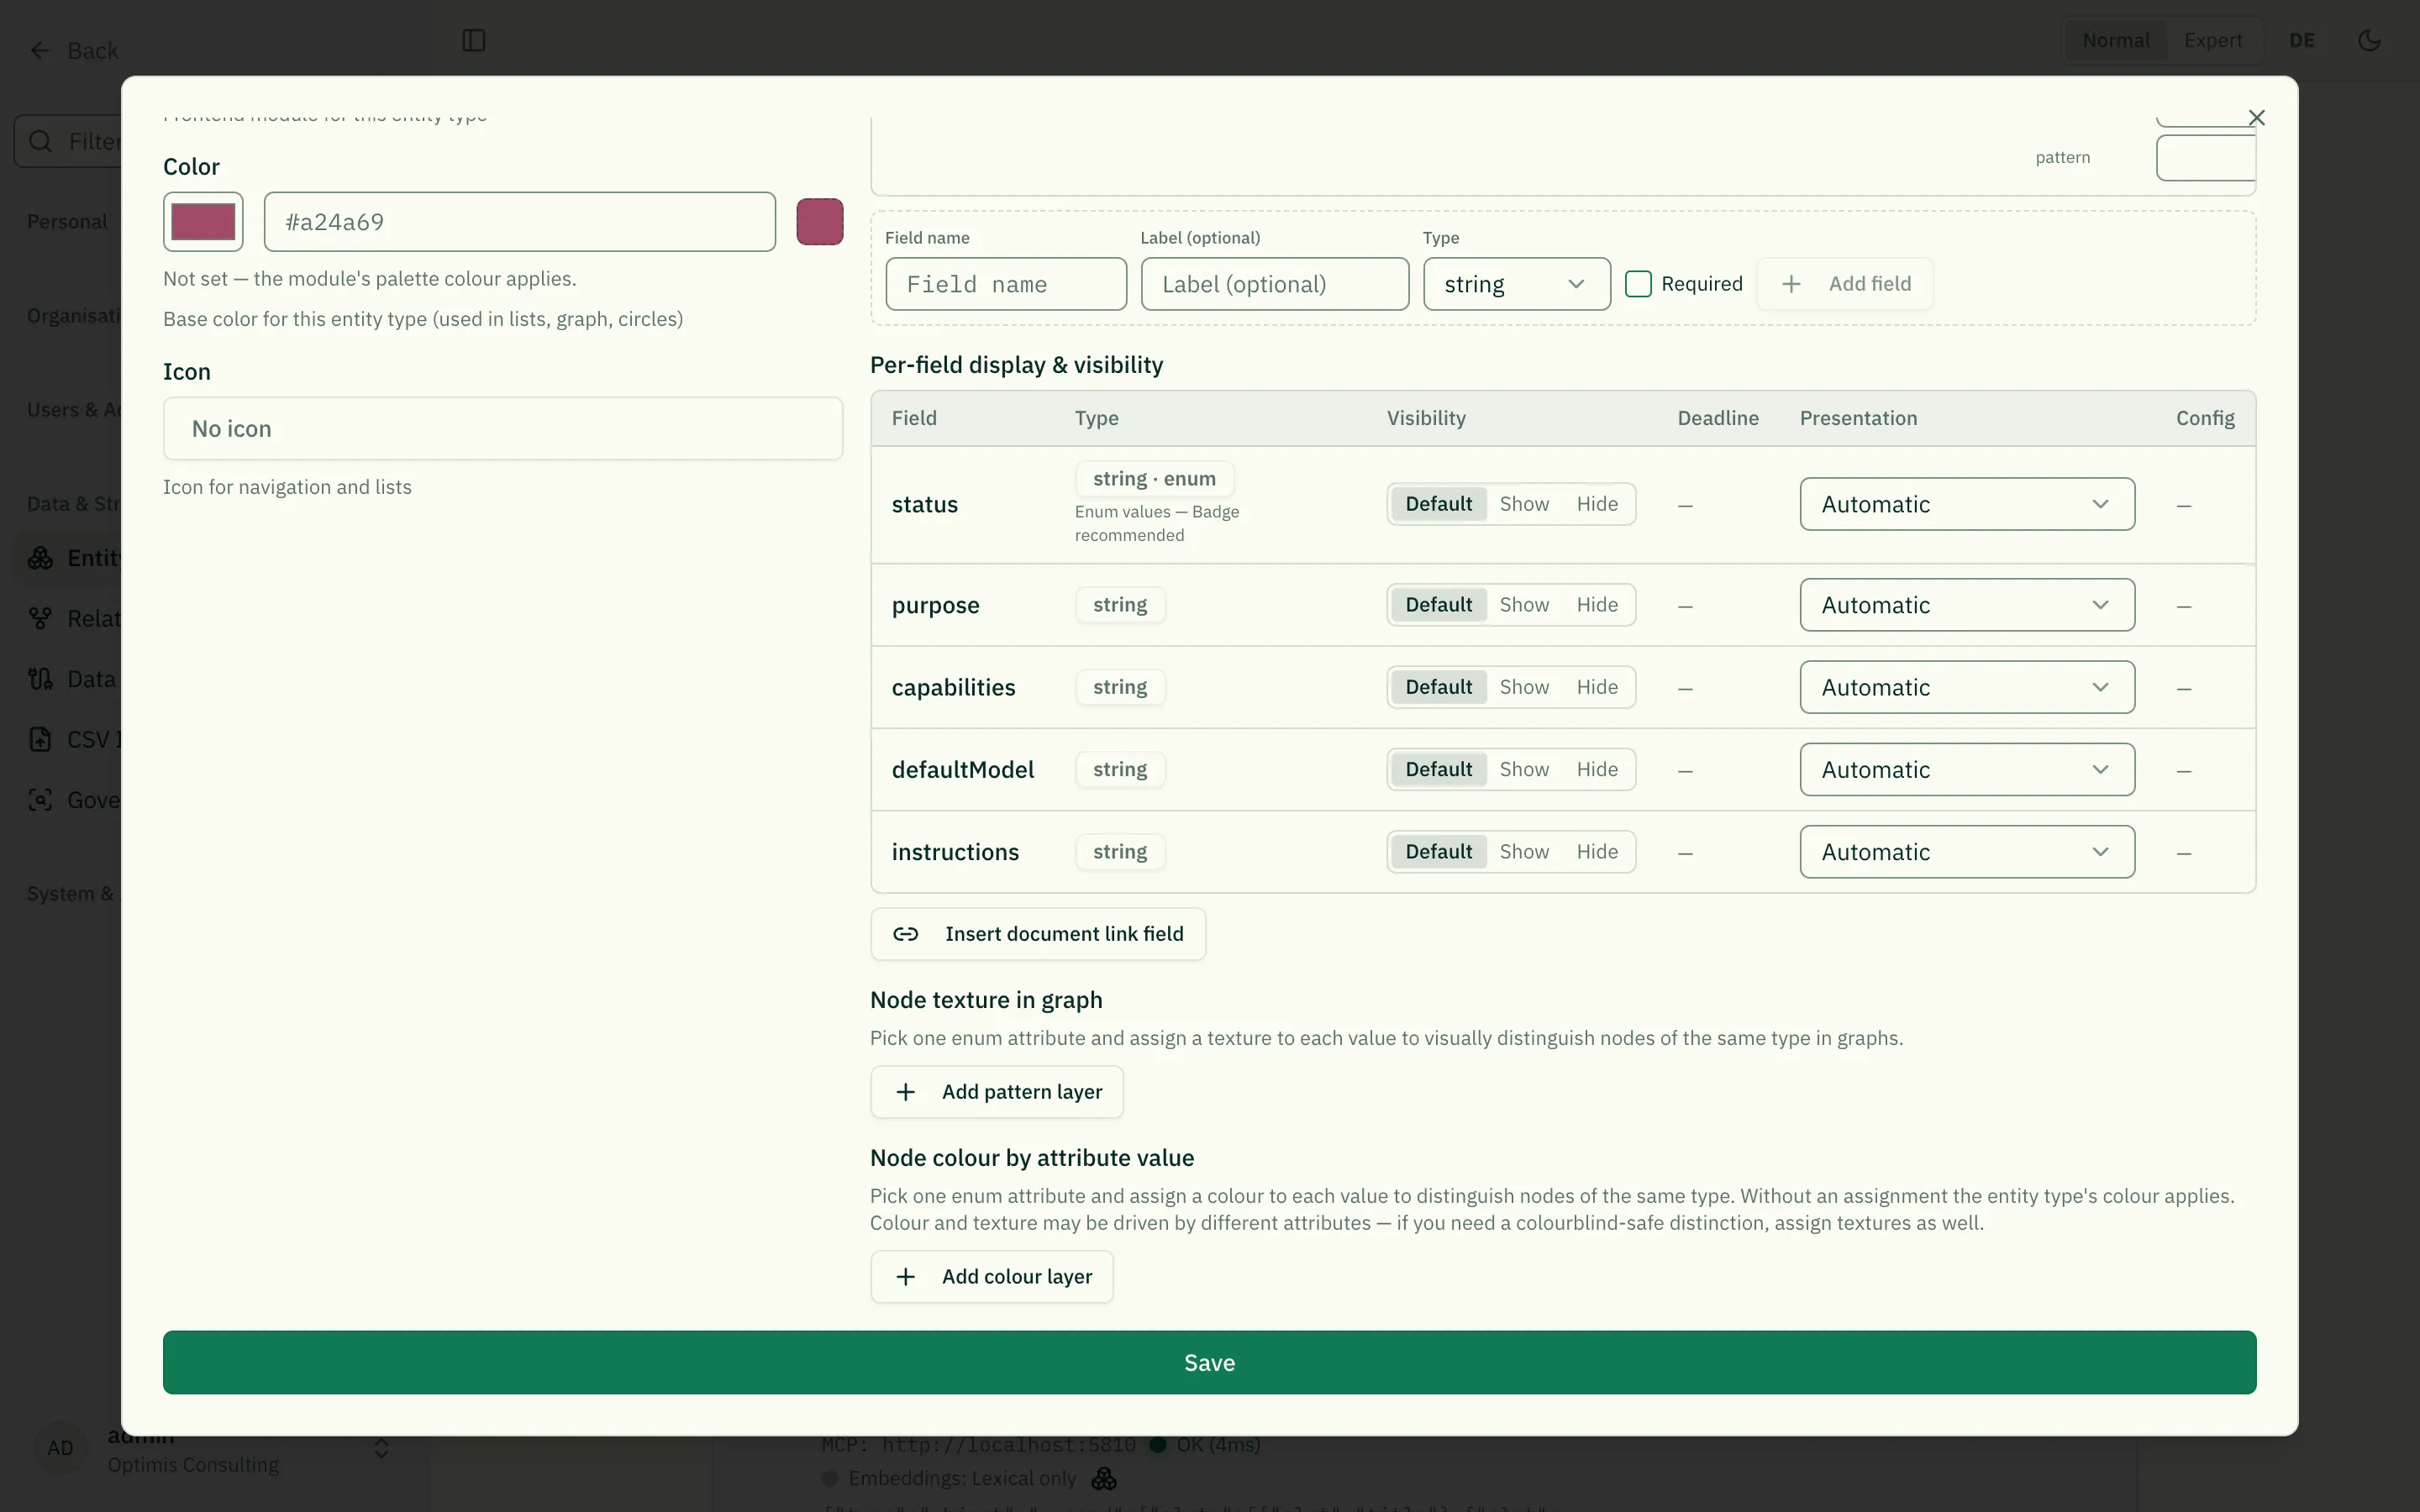Click the AD user avatar

[60, 1448]
